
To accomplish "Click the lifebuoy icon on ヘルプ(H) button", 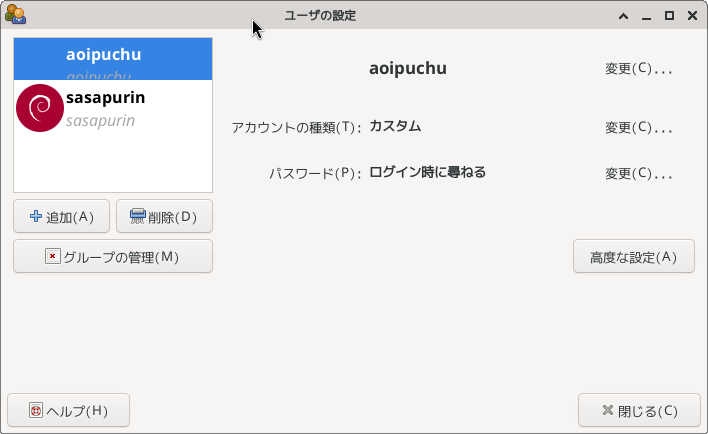I will [x=36, y=410].
